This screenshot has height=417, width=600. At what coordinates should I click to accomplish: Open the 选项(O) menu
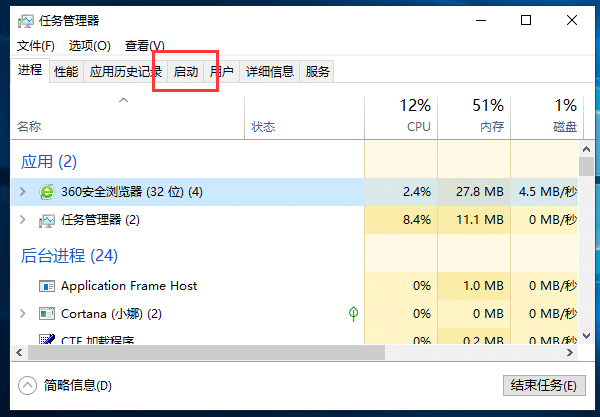click(90, 46)
